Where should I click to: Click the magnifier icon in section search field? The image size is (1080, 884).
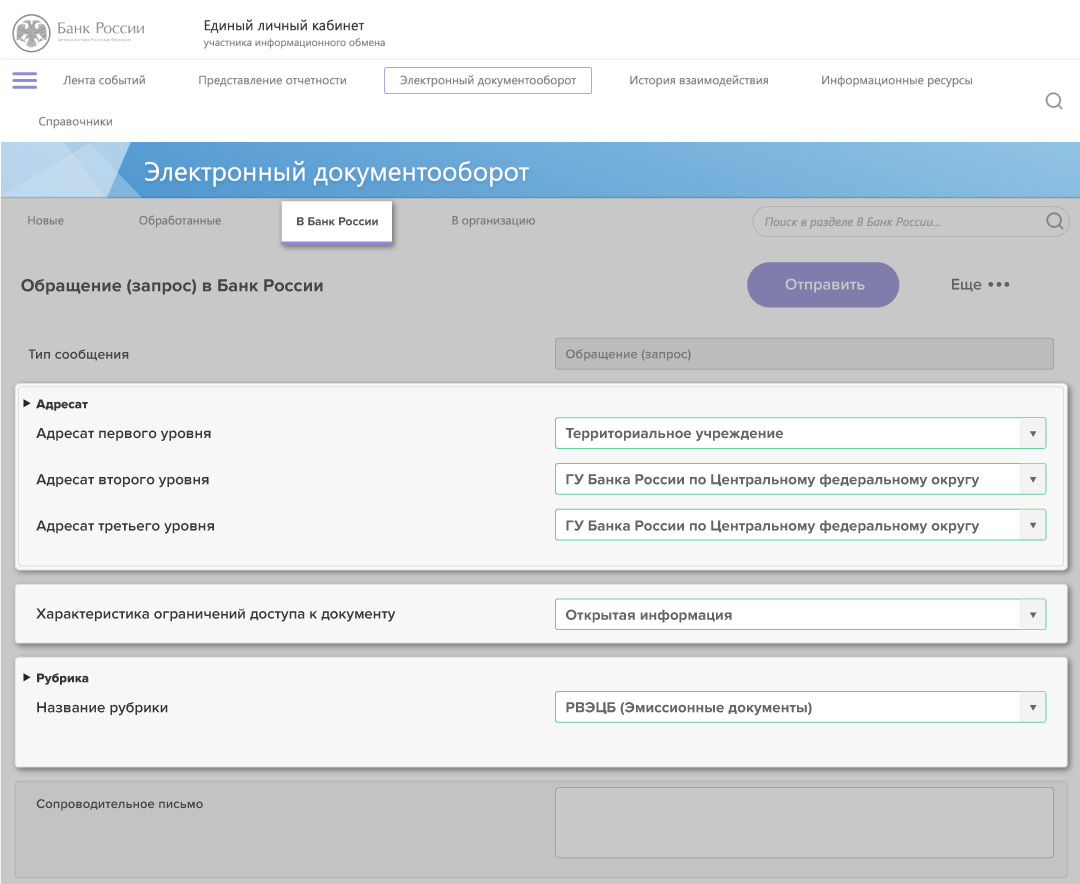pyautogui.click(x=1055, y=221)
